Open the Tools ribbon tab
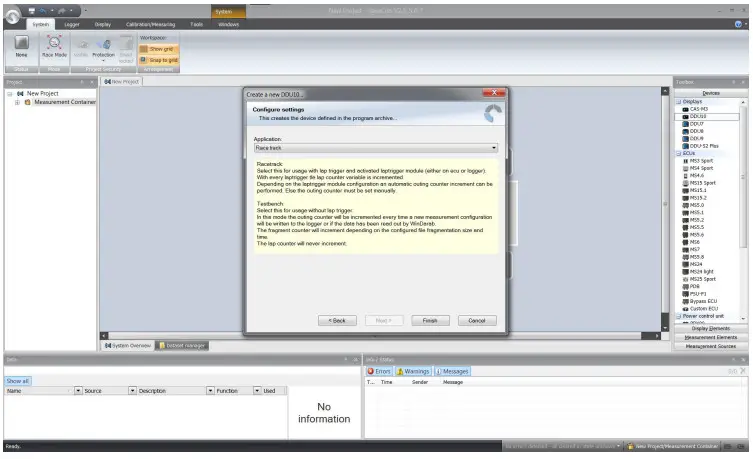 click(196, 24)
